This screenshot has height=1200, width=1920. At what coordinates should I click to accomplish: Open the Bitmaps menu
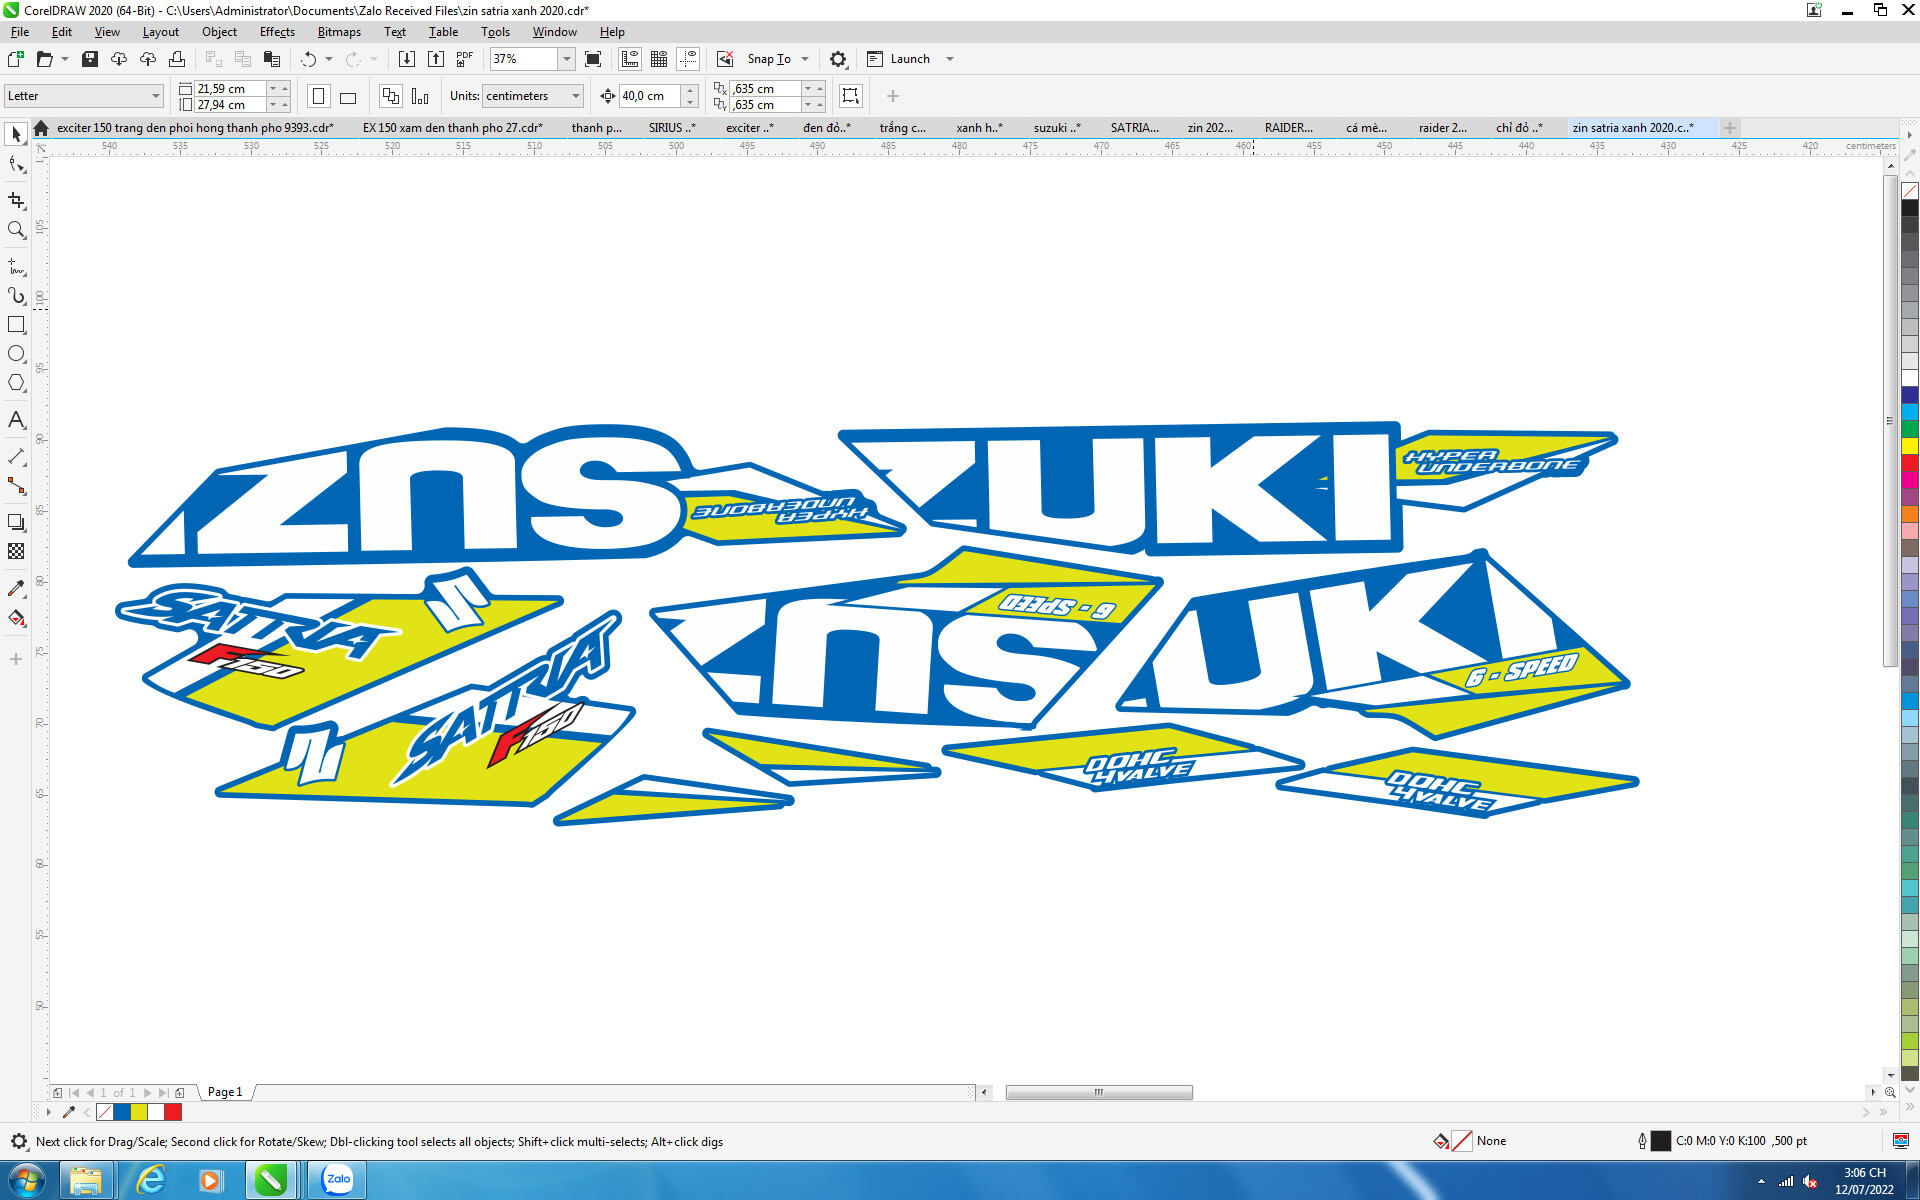339,32
